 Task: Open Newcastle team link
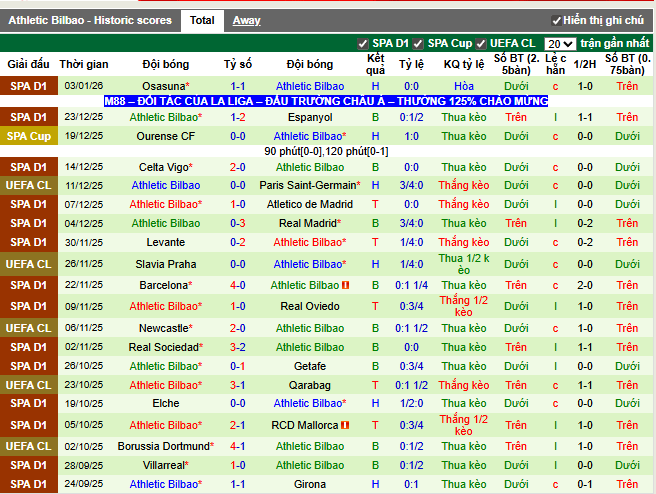pos(166,328)
